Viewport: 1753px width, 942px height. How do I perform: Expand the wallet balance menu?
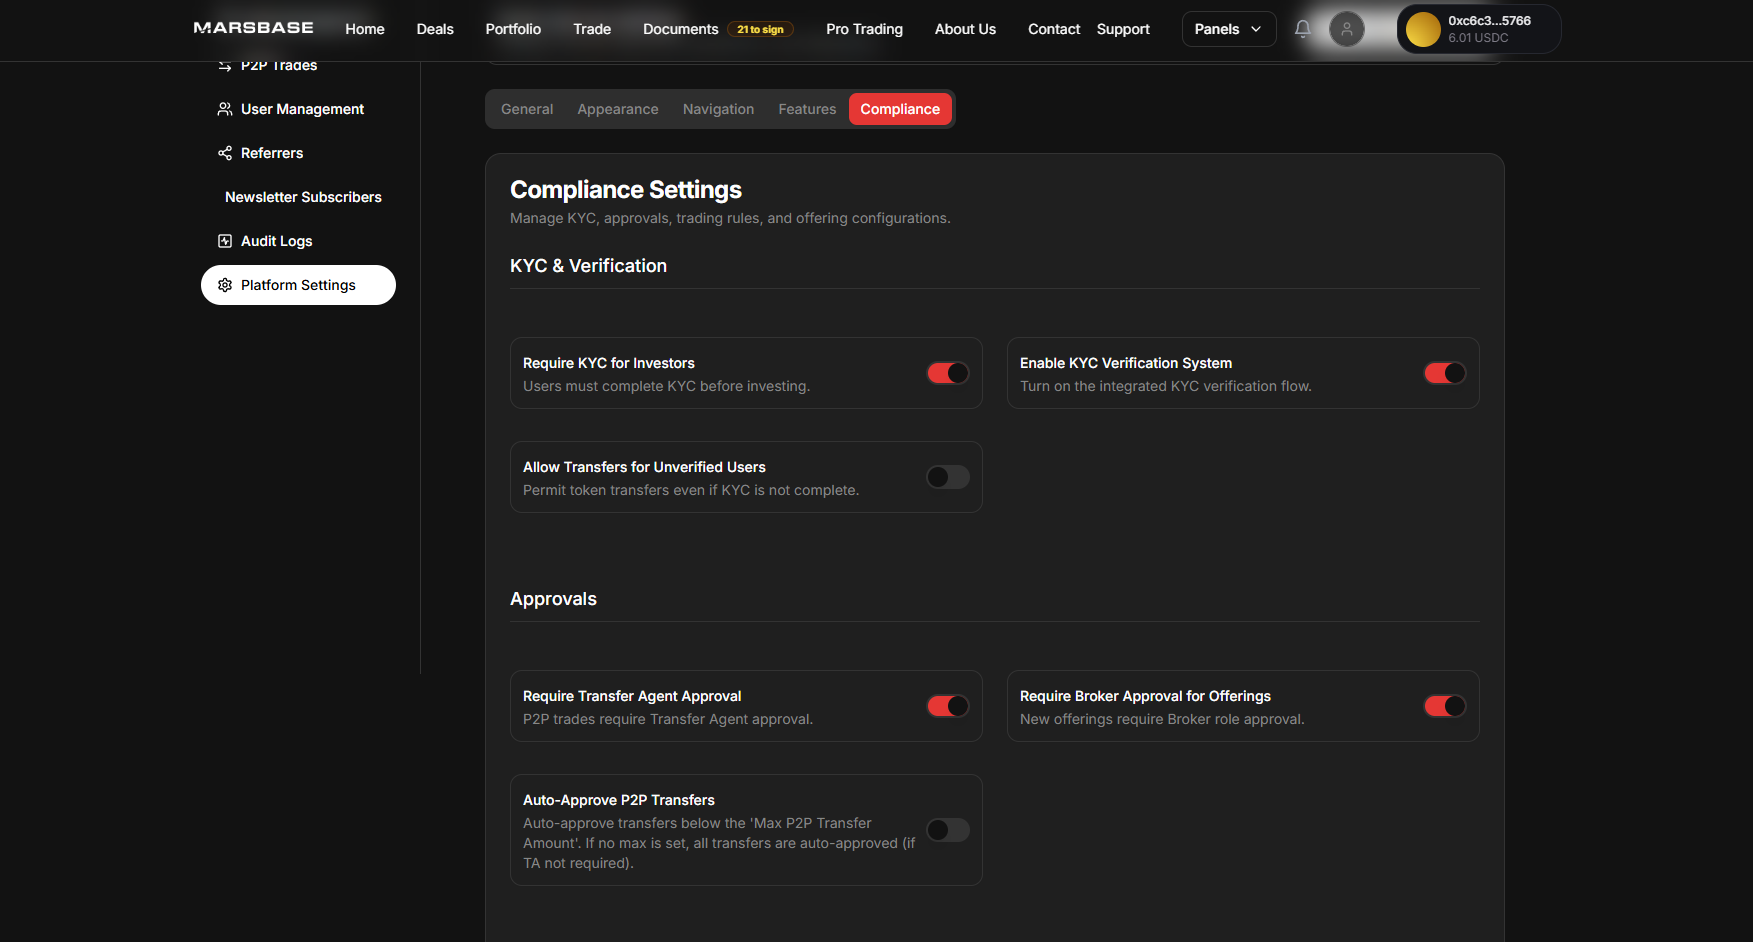pyautogui.click(x=1478, y=29)
